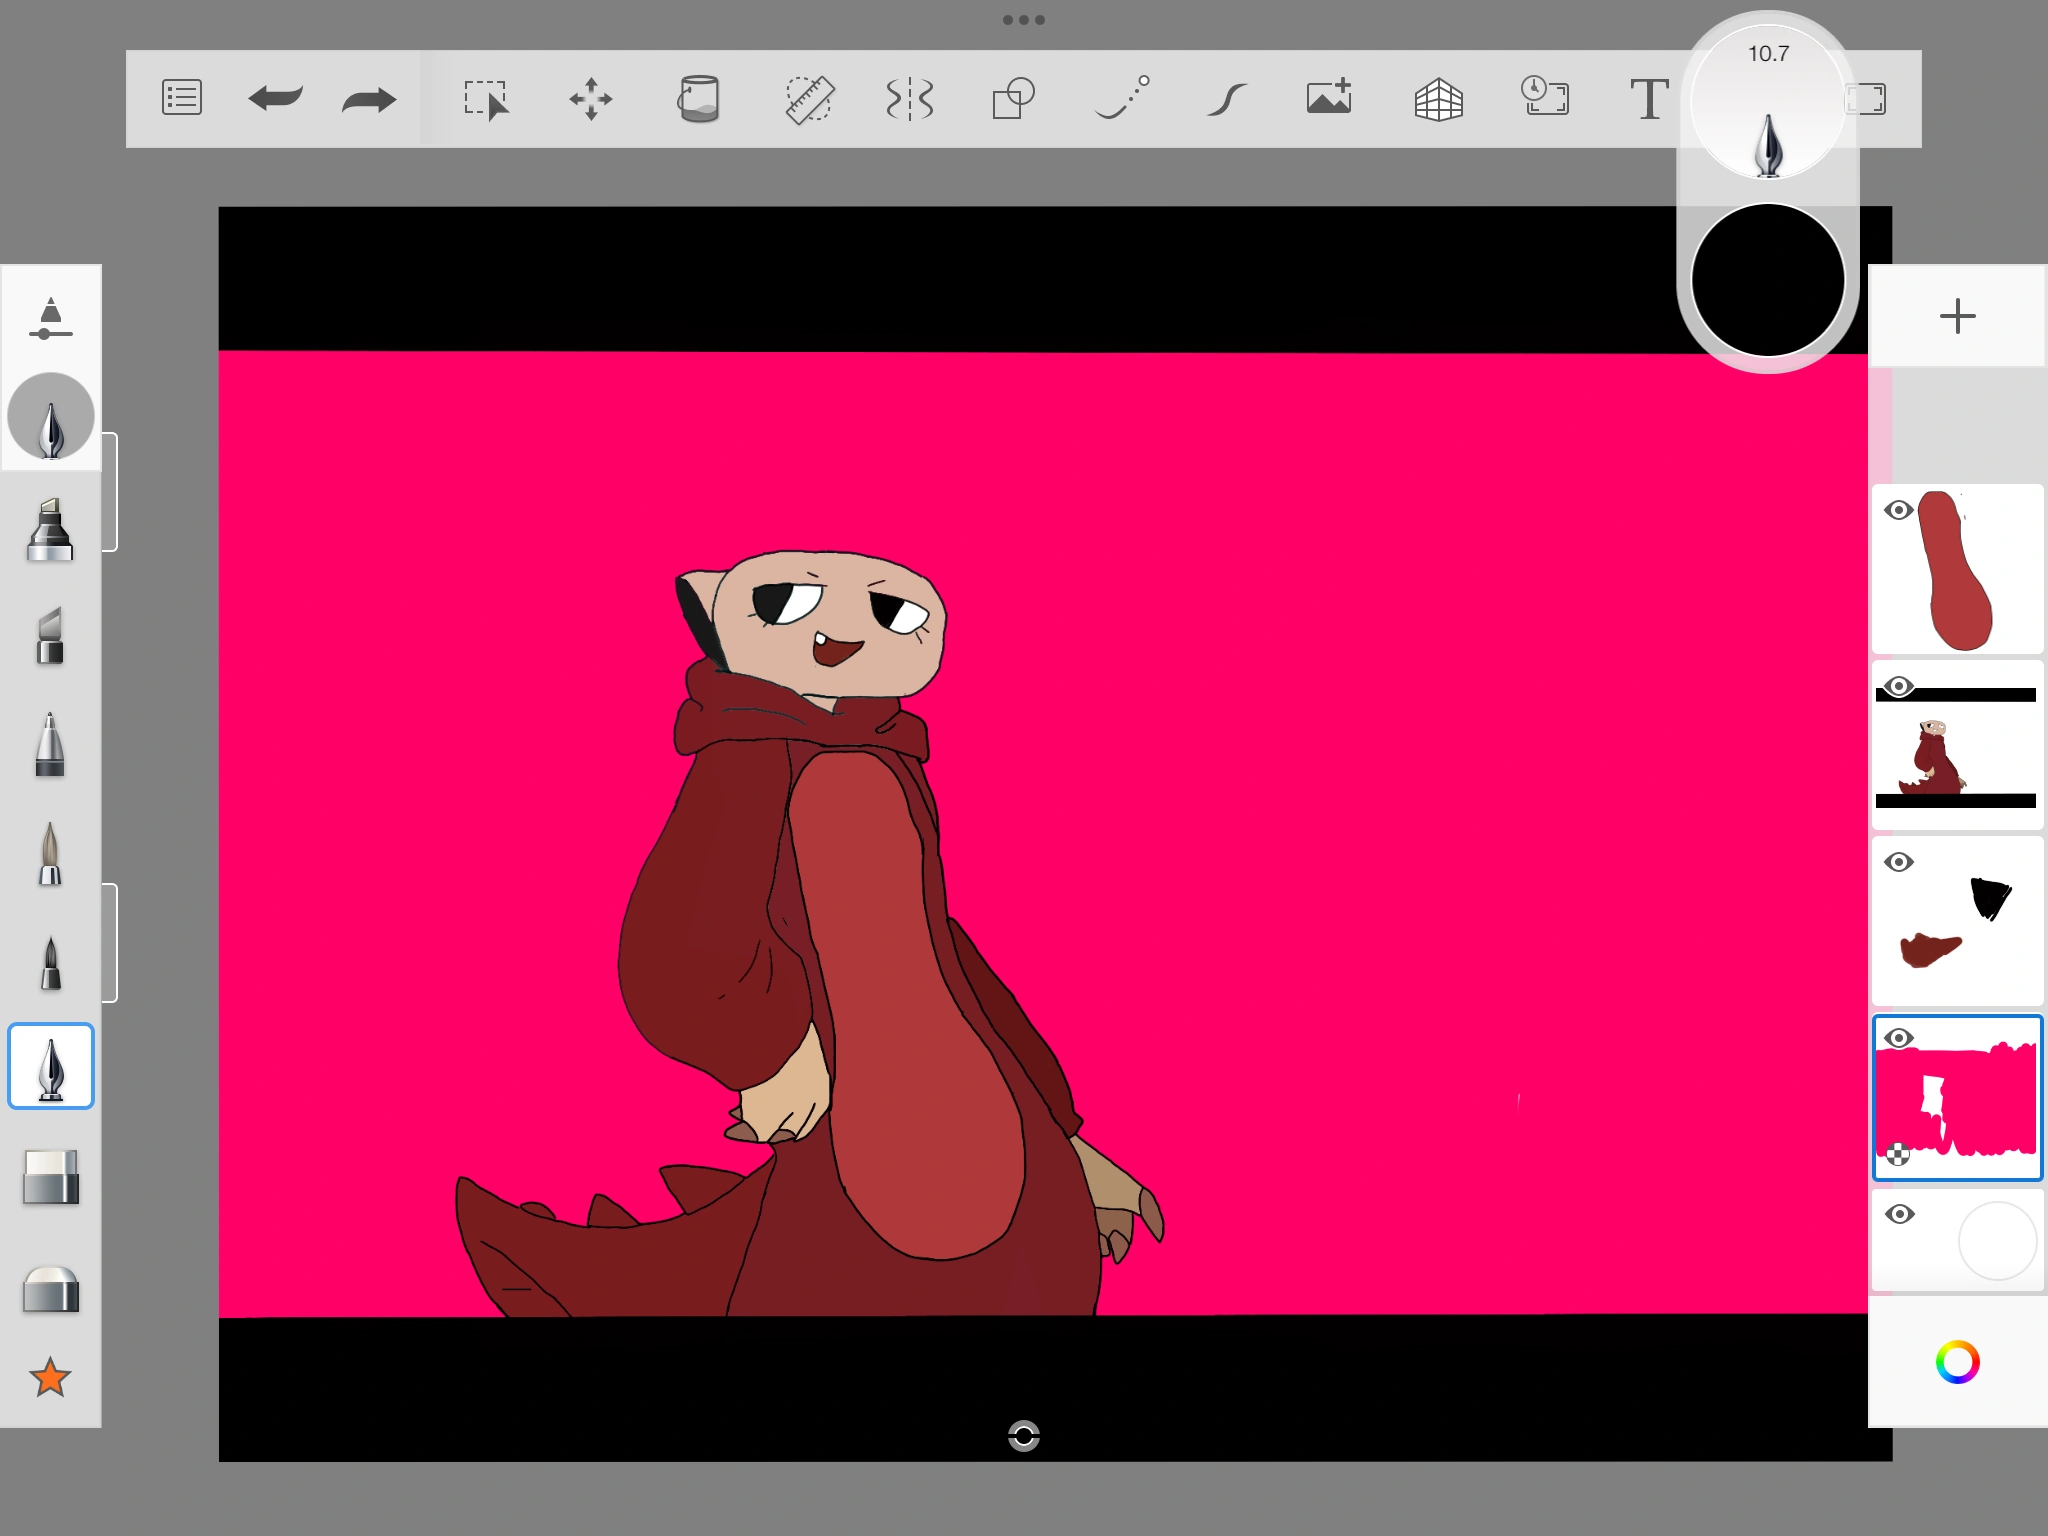Hide the top red shape layer

pos(1898,511)
